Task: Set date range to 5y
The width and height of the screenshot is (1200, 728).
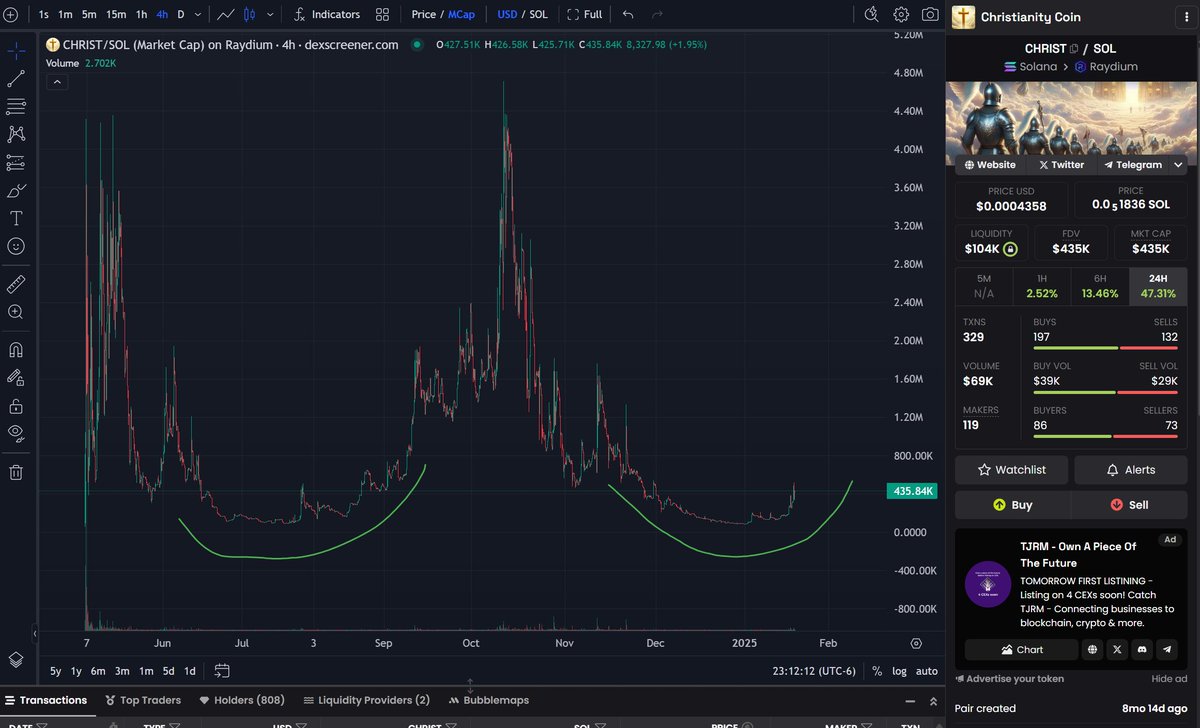Action: [55, 671]
